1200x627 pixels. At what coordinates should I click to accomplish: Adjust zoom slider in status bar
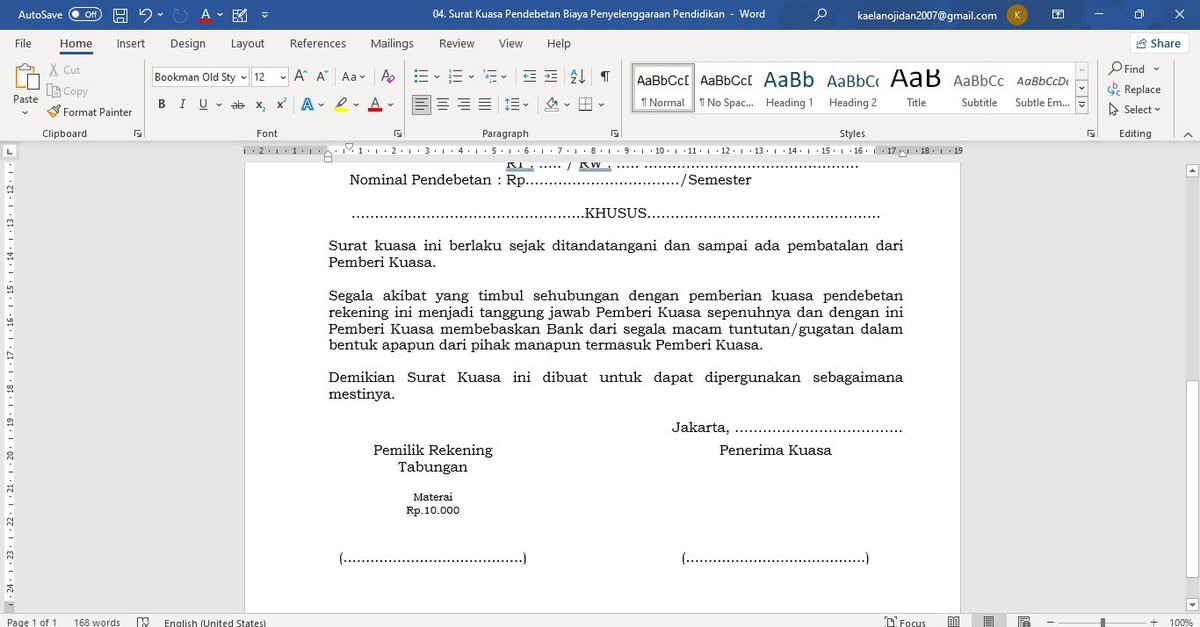point(1105,622)
